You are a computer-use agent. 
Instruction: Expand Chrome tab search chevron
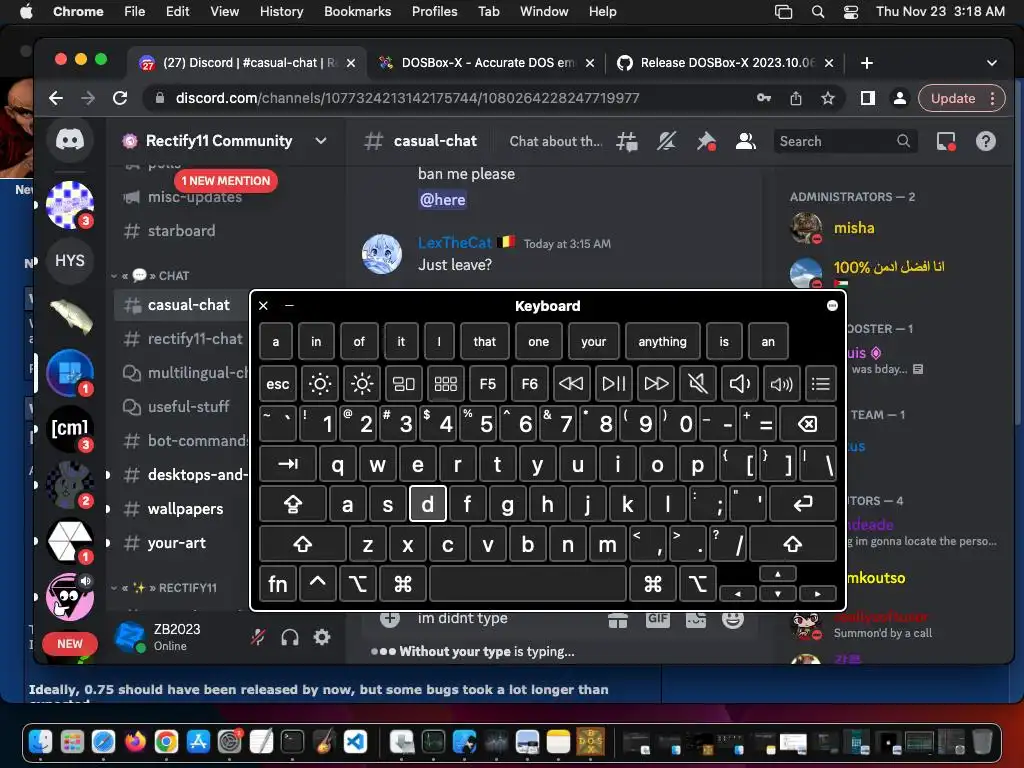[x=991, y=63]
